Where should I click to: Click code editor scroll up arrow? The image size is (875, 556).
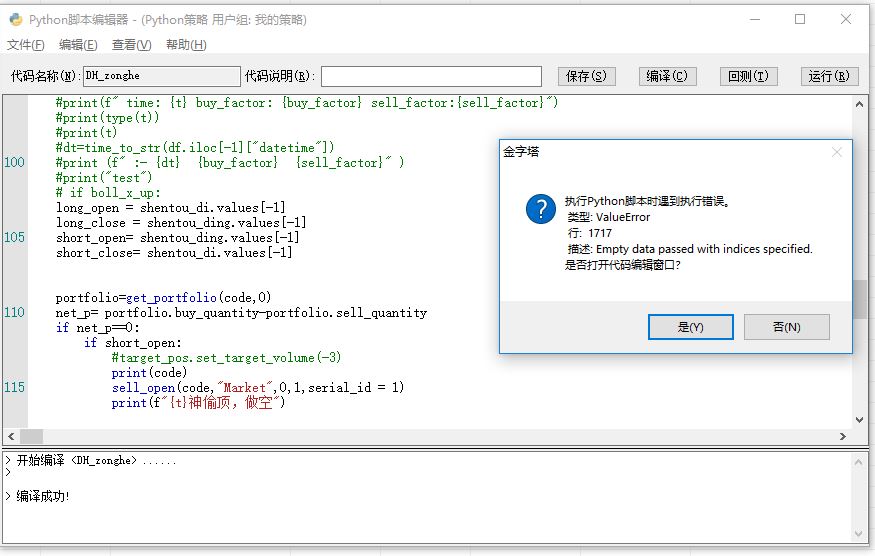[859, 104]
